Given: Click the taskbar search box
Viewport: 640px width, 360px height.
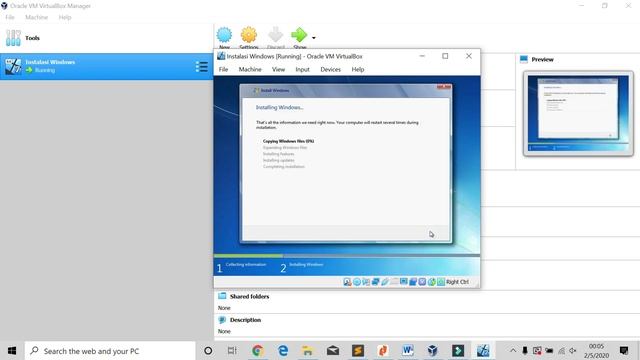Looking at the screenshot, I should click(110, 351).
